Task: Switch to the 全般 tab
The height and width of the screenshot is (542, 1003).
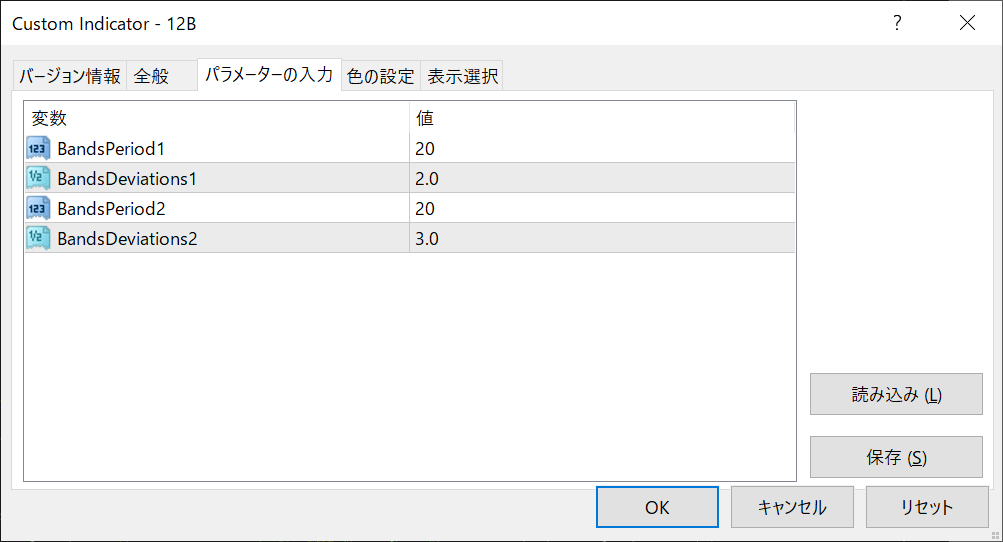Action: coord(152,76)
